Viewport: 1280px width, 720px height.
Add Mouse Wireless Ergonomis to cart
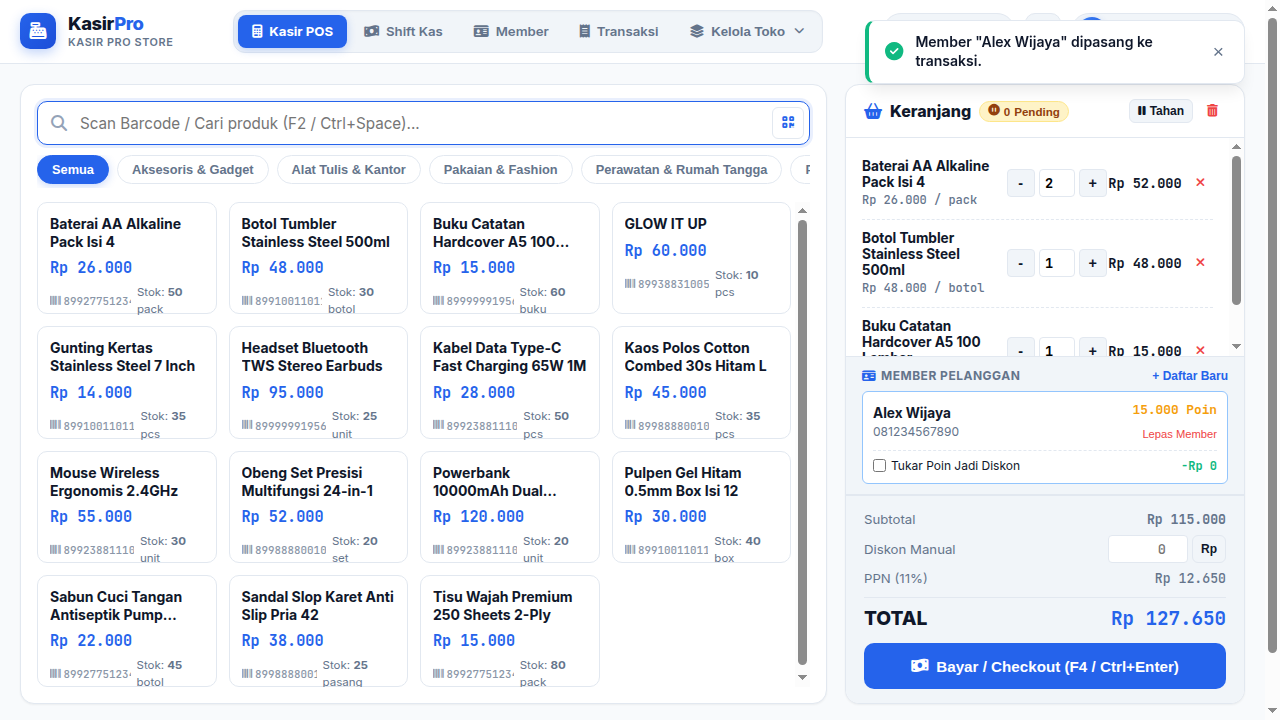(127, 507)
